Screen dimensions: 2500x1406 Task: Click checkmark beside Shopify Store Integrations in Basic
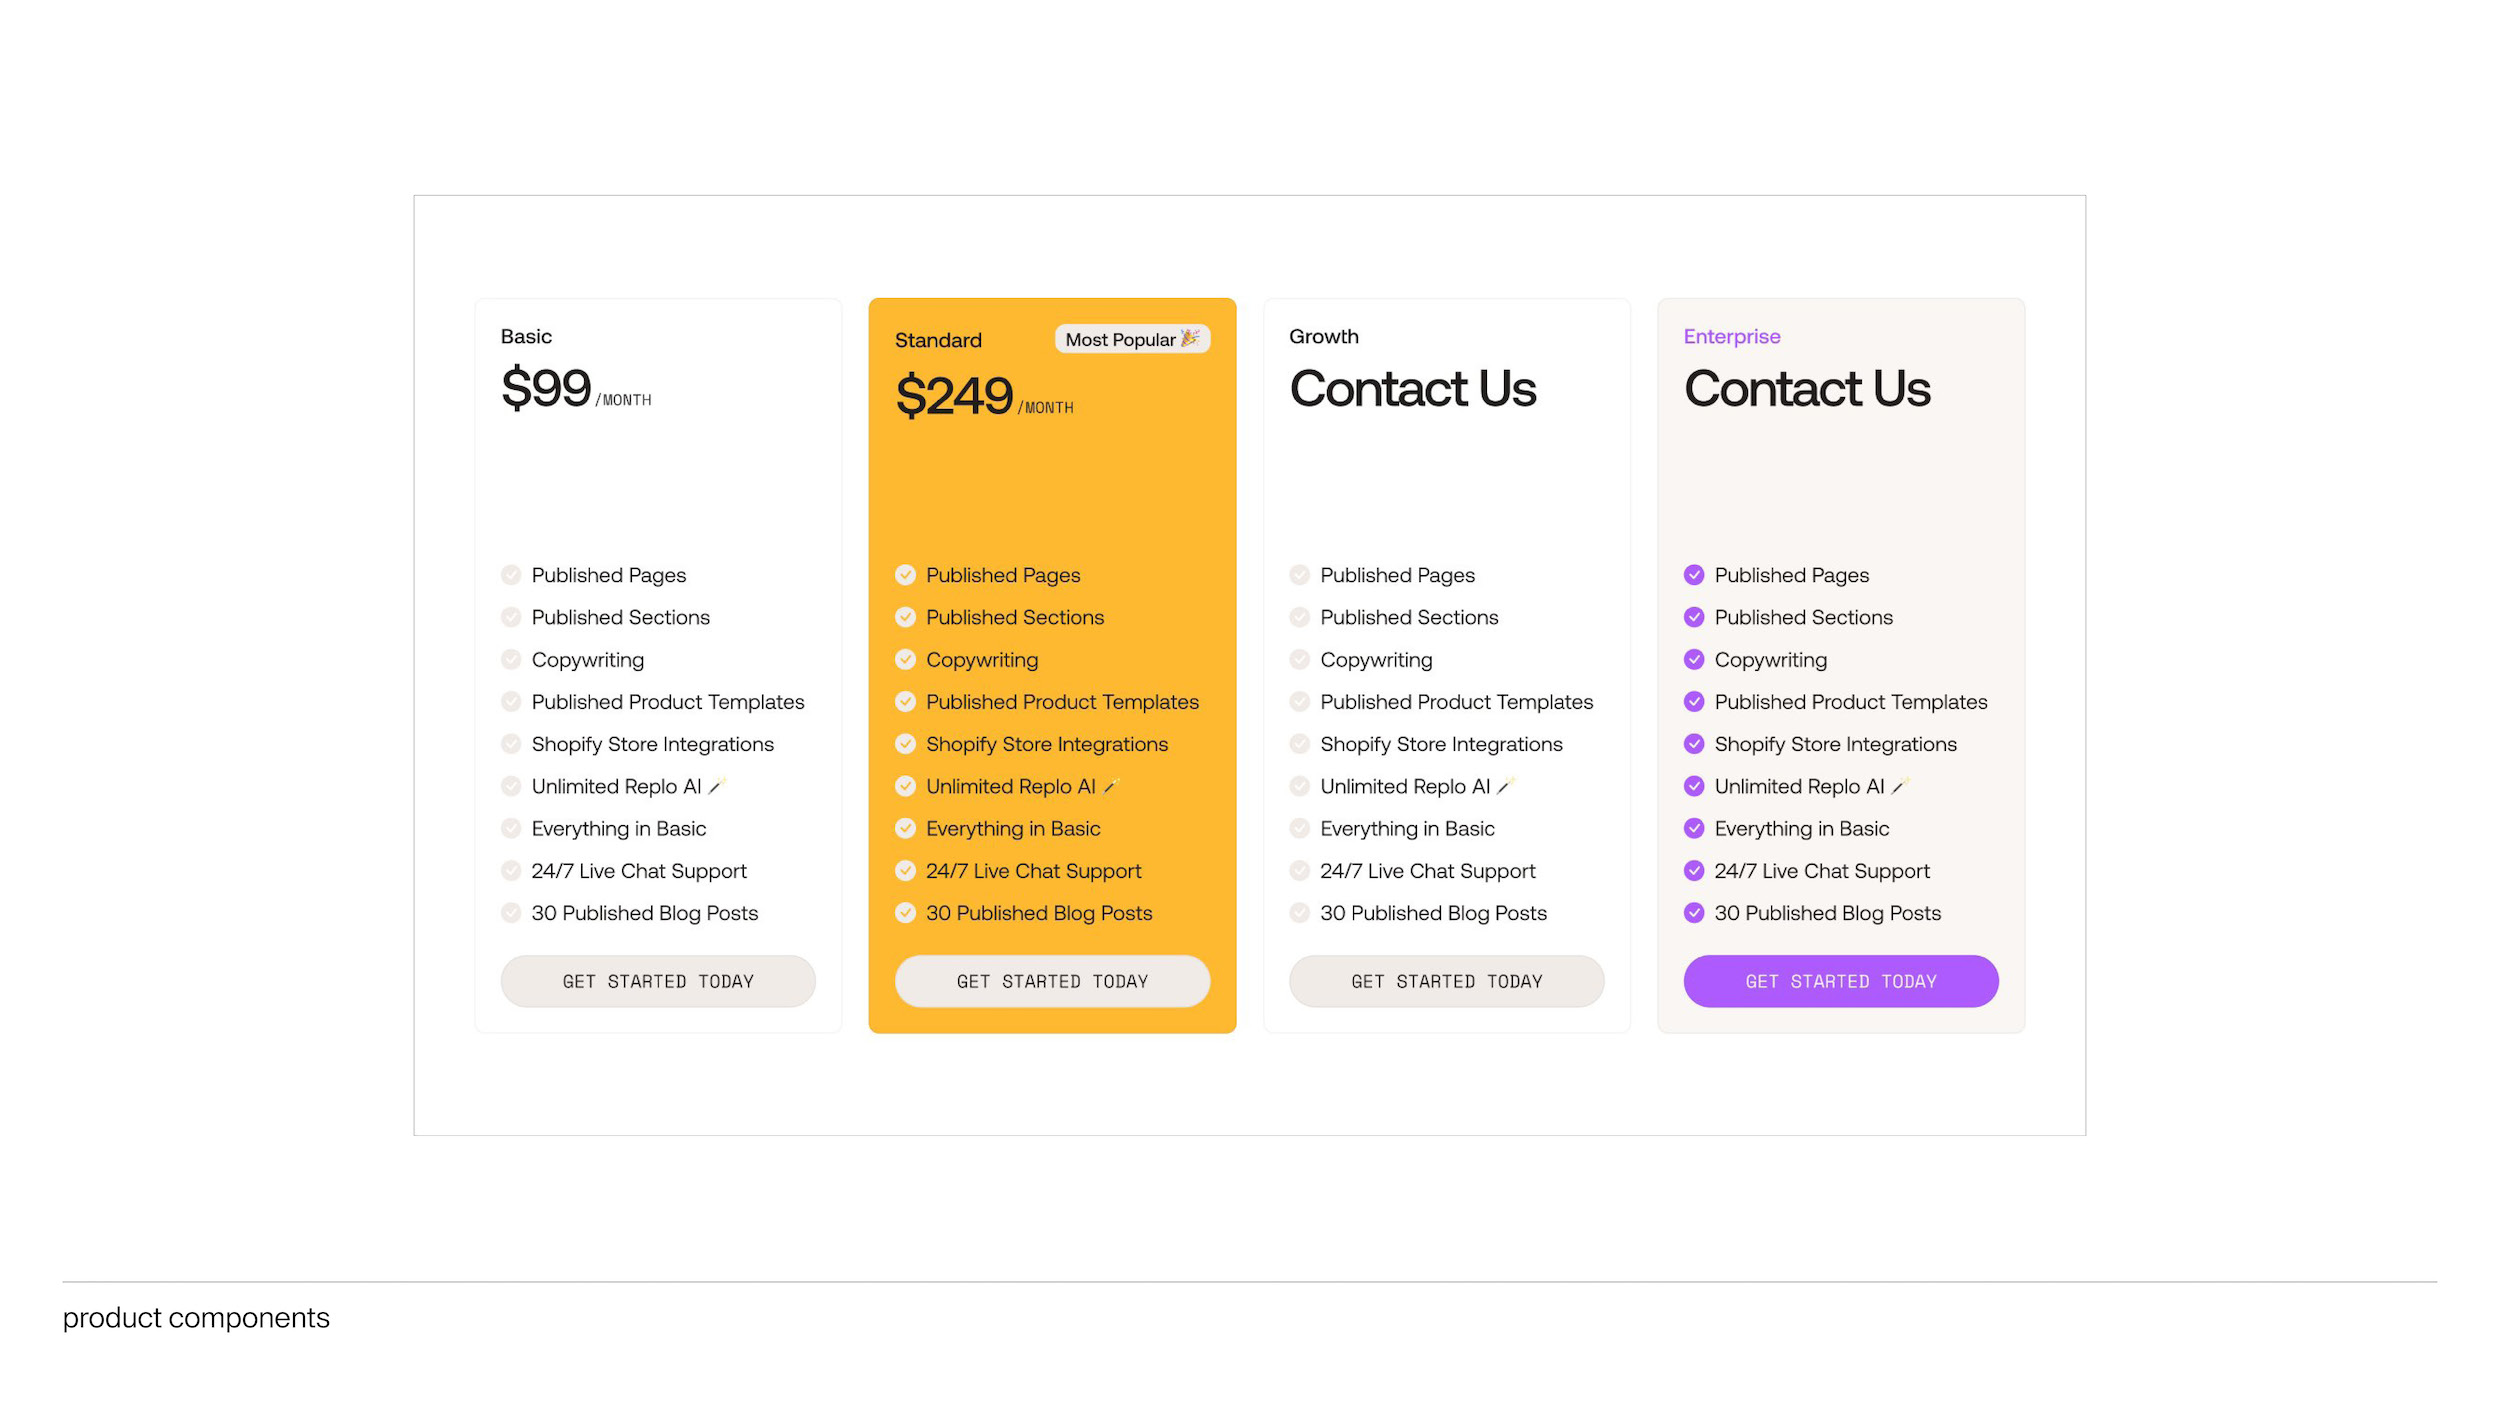pos(511,744)
